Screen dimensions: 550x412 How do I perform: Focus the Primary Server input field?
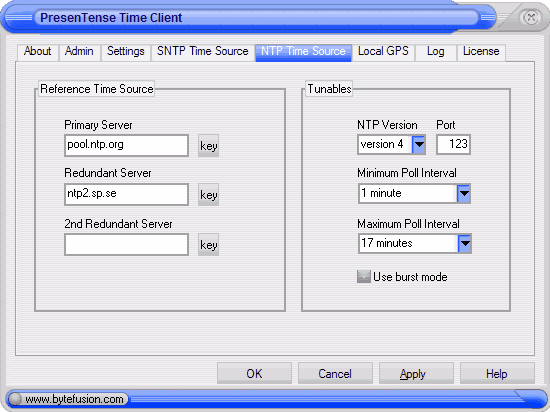coord(126,145)
